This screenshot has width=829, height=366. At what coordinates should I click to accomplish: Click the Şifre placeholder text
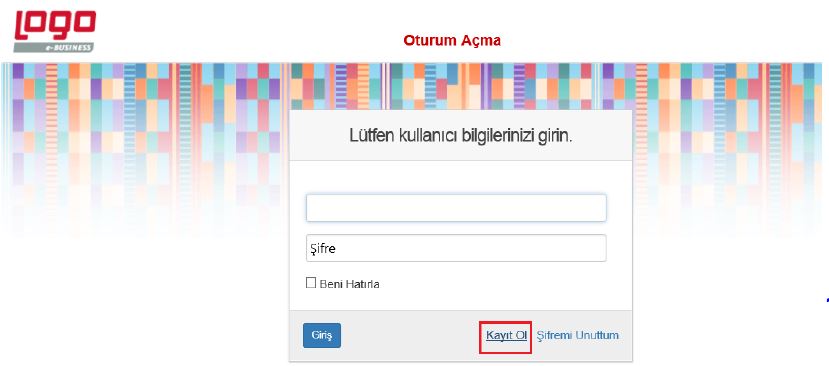322,249
